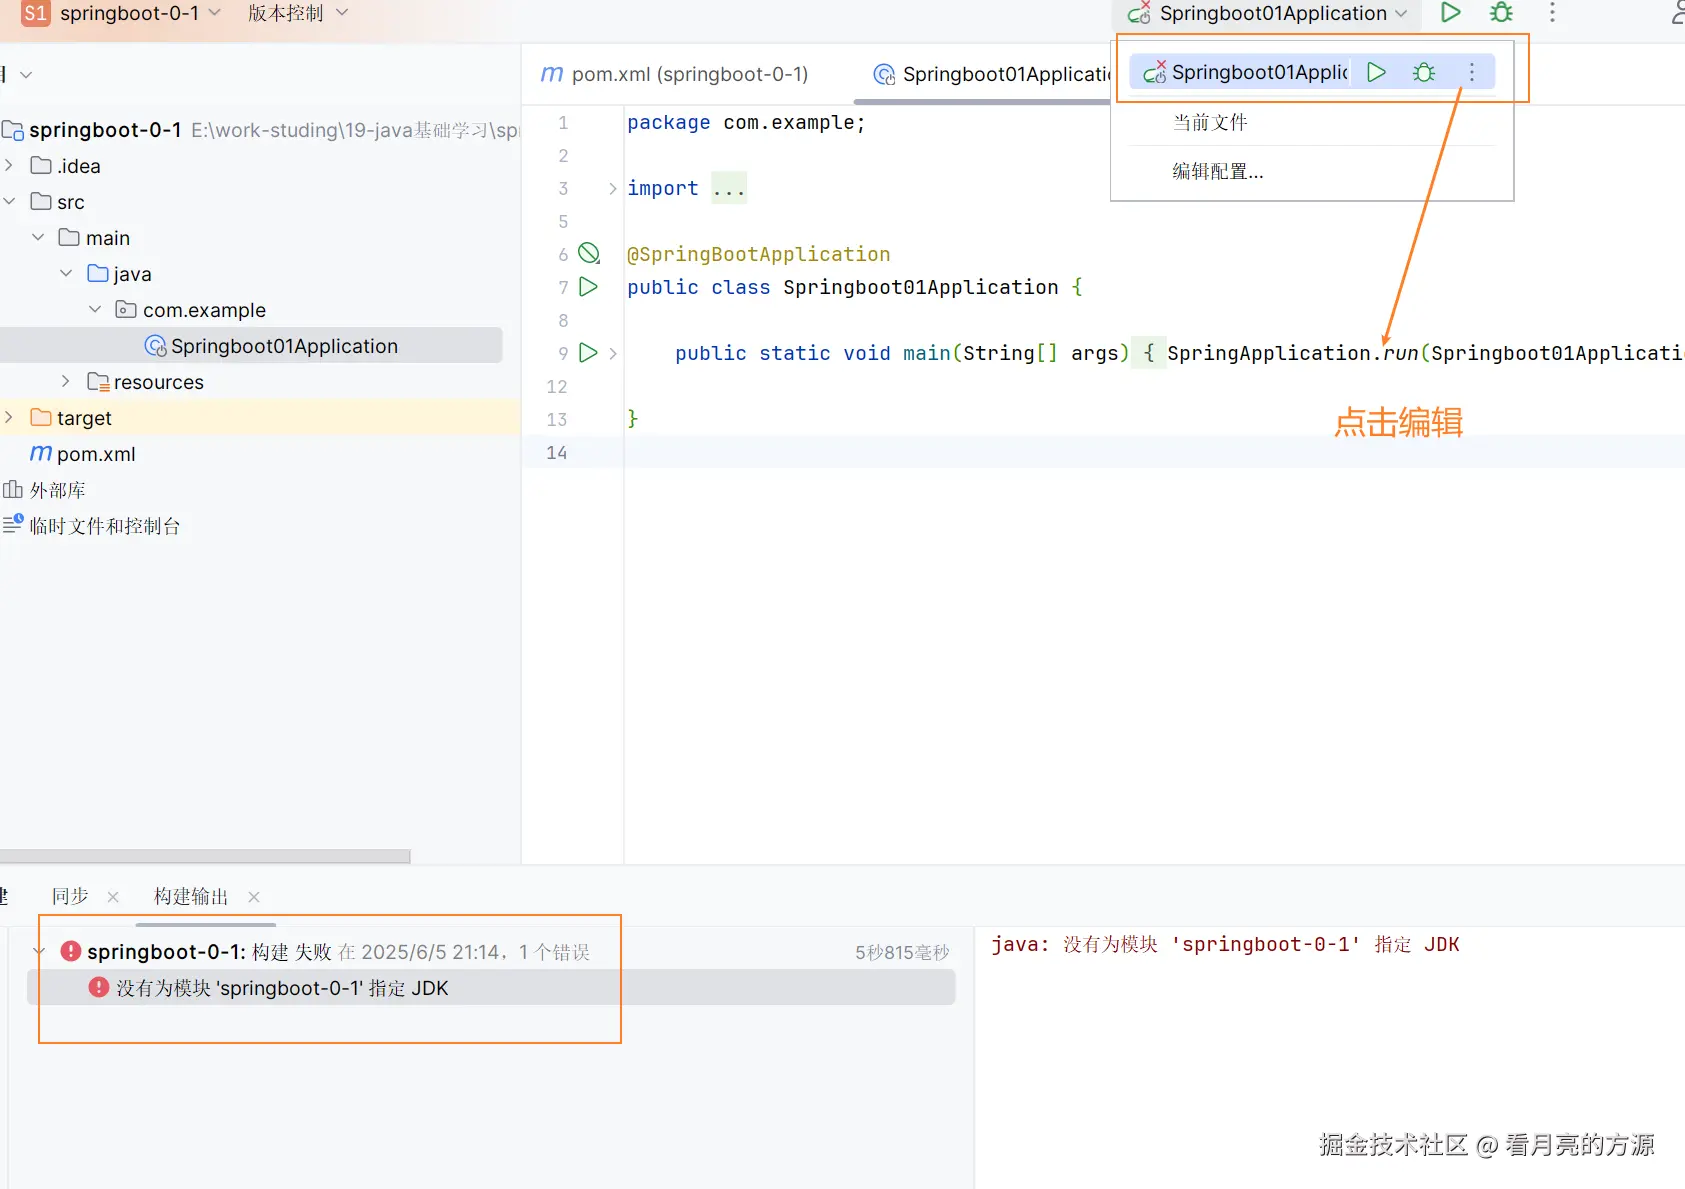This screenshot has height=1189, width=1685.
Task: Click the S1 project badge icon
Action: tap(35, 13)
